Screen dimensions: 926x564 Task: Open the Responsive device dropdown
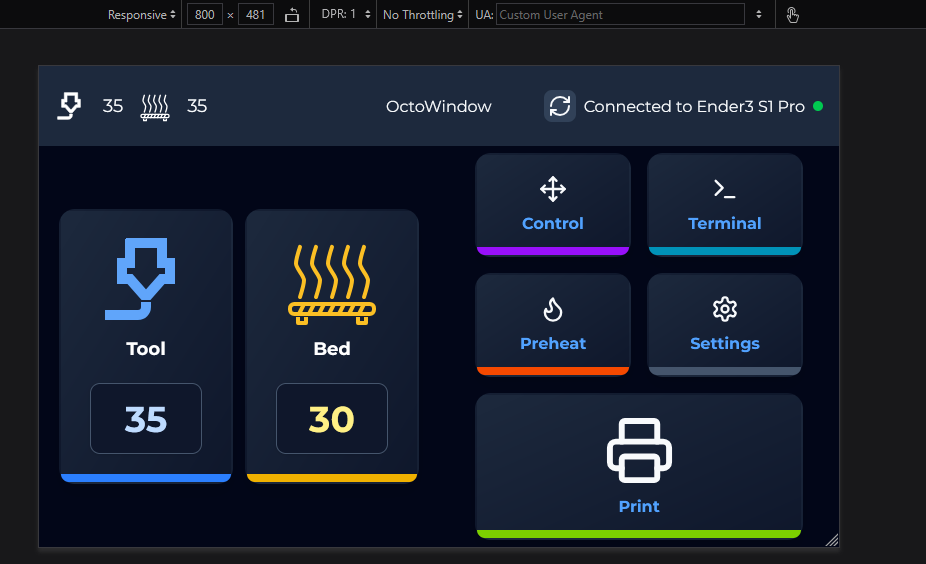click(142, 15)
